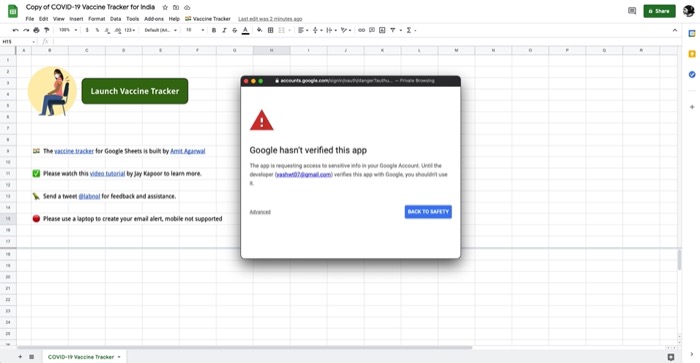Select the paint format tool
700x363 pixels.
coord(46,30)
